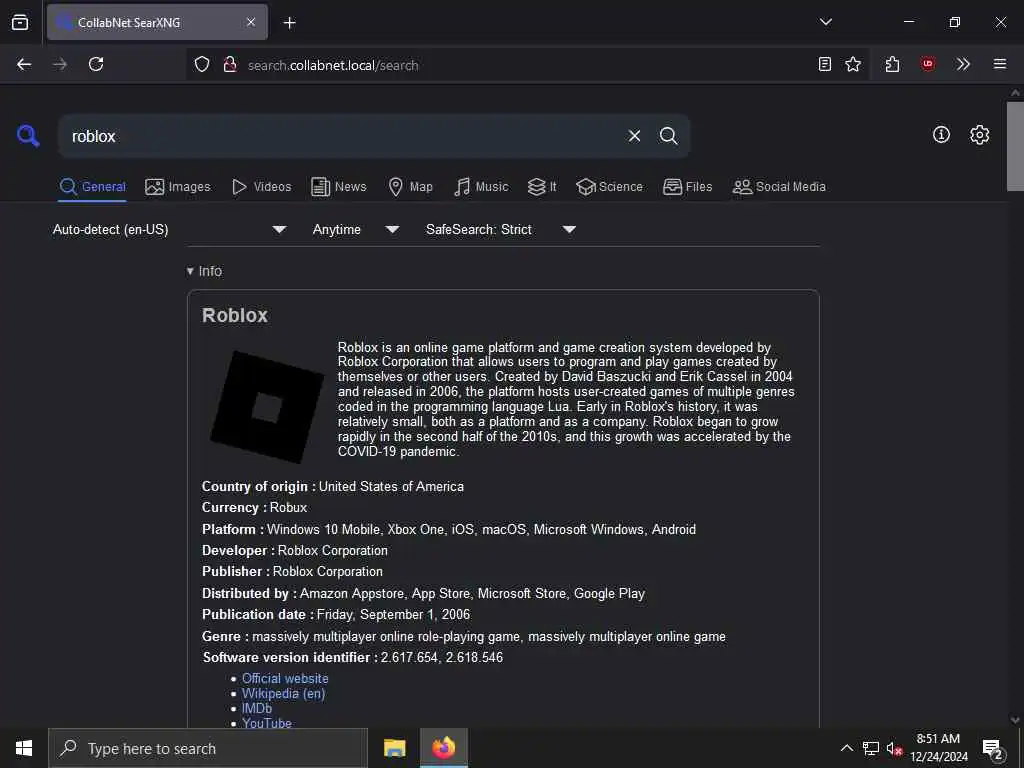Switch to Music search category
Image resolution: width=1024 pixels, height=768 pixels.
pyautogui.click(x=481, y=187)
